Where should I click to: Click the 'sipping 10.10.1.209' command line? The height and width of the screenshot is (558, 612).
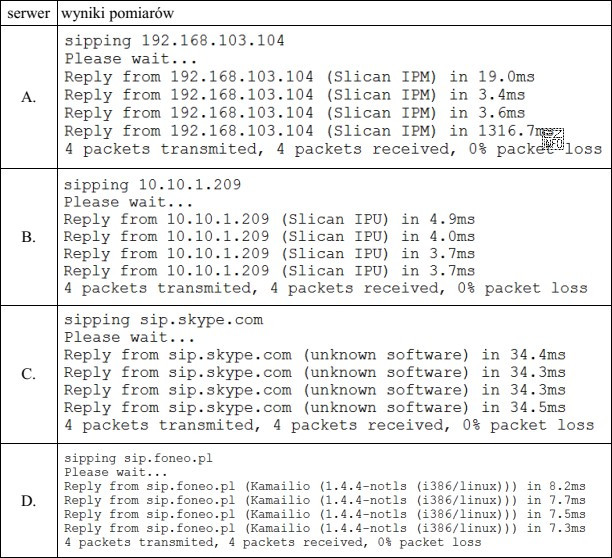coord(153,185)
